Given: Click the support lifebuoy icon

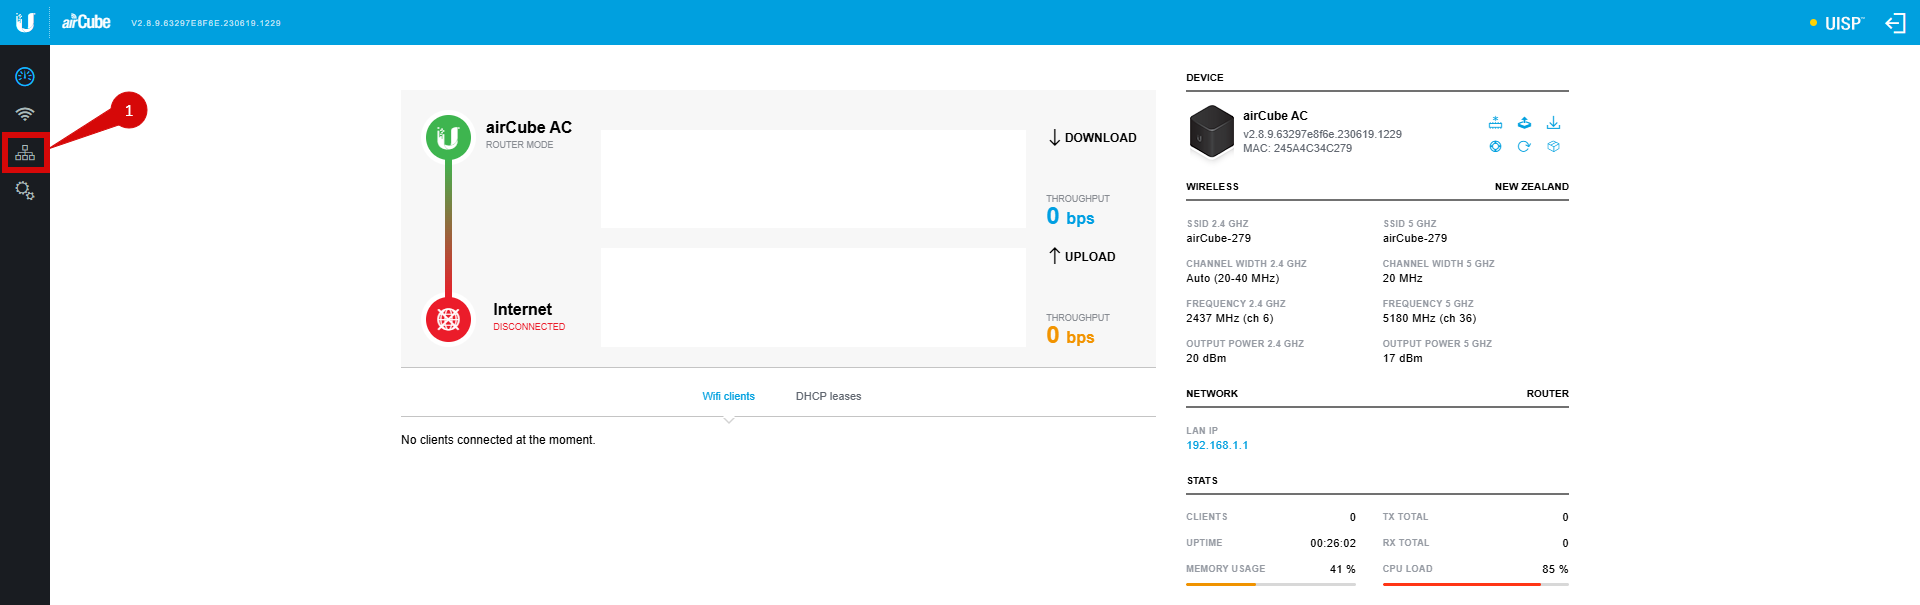Looking at the screenshot, I should tap(1495, 146).
